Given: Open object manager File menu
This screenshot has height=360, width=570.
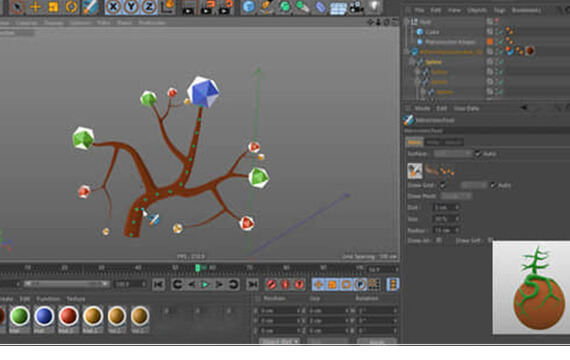Looking at the screenshot, I should (x=419, y=10).
